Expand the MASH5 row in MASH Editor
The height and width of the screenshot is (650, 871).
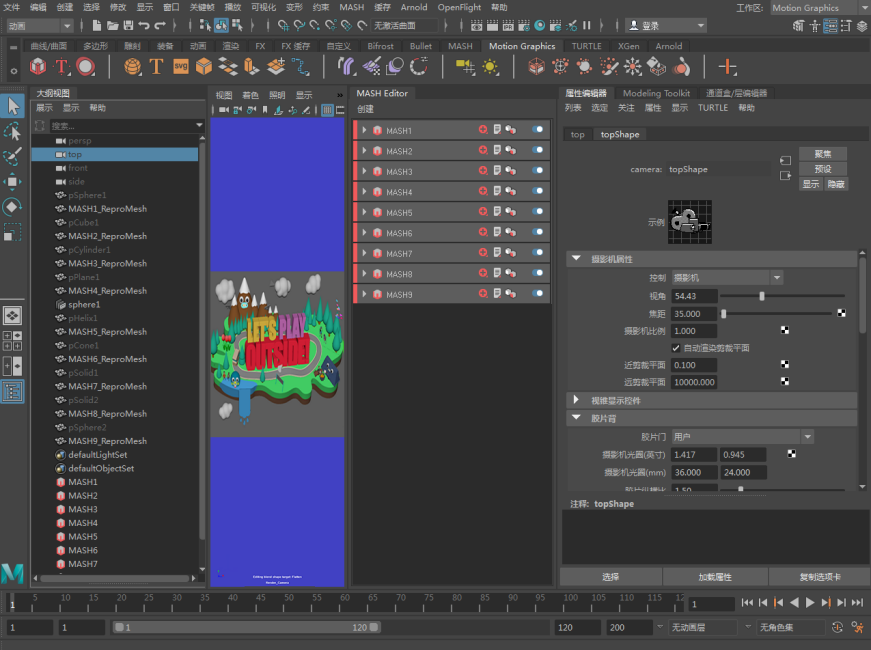pos(364,212)
